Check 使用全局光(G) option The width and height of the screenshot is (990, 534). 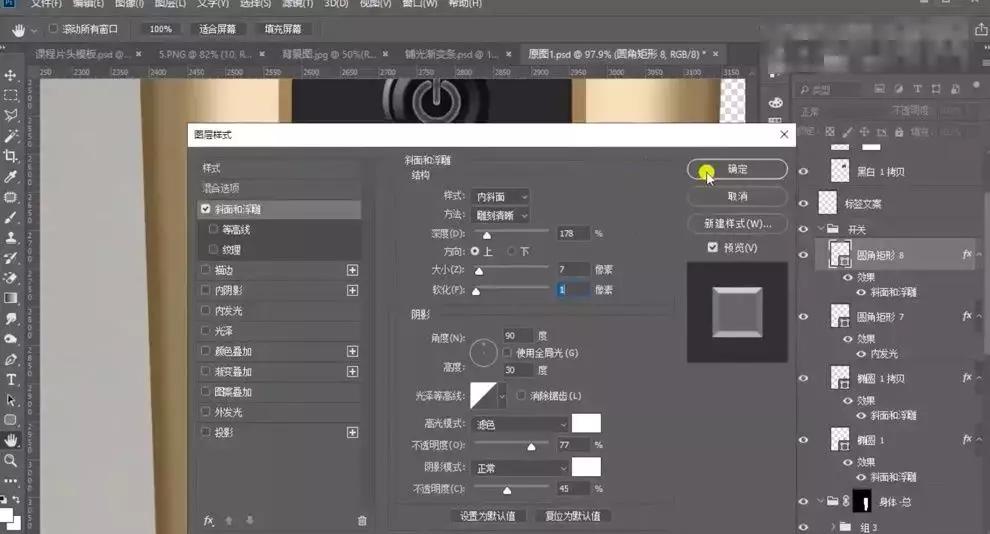(x=508, y=353)
